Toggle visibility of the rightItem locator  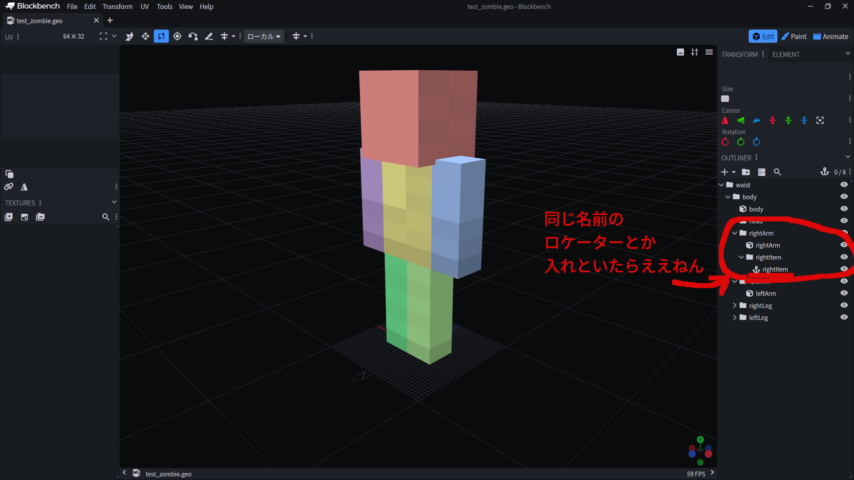pyautogui.click(x=844, y=269)
